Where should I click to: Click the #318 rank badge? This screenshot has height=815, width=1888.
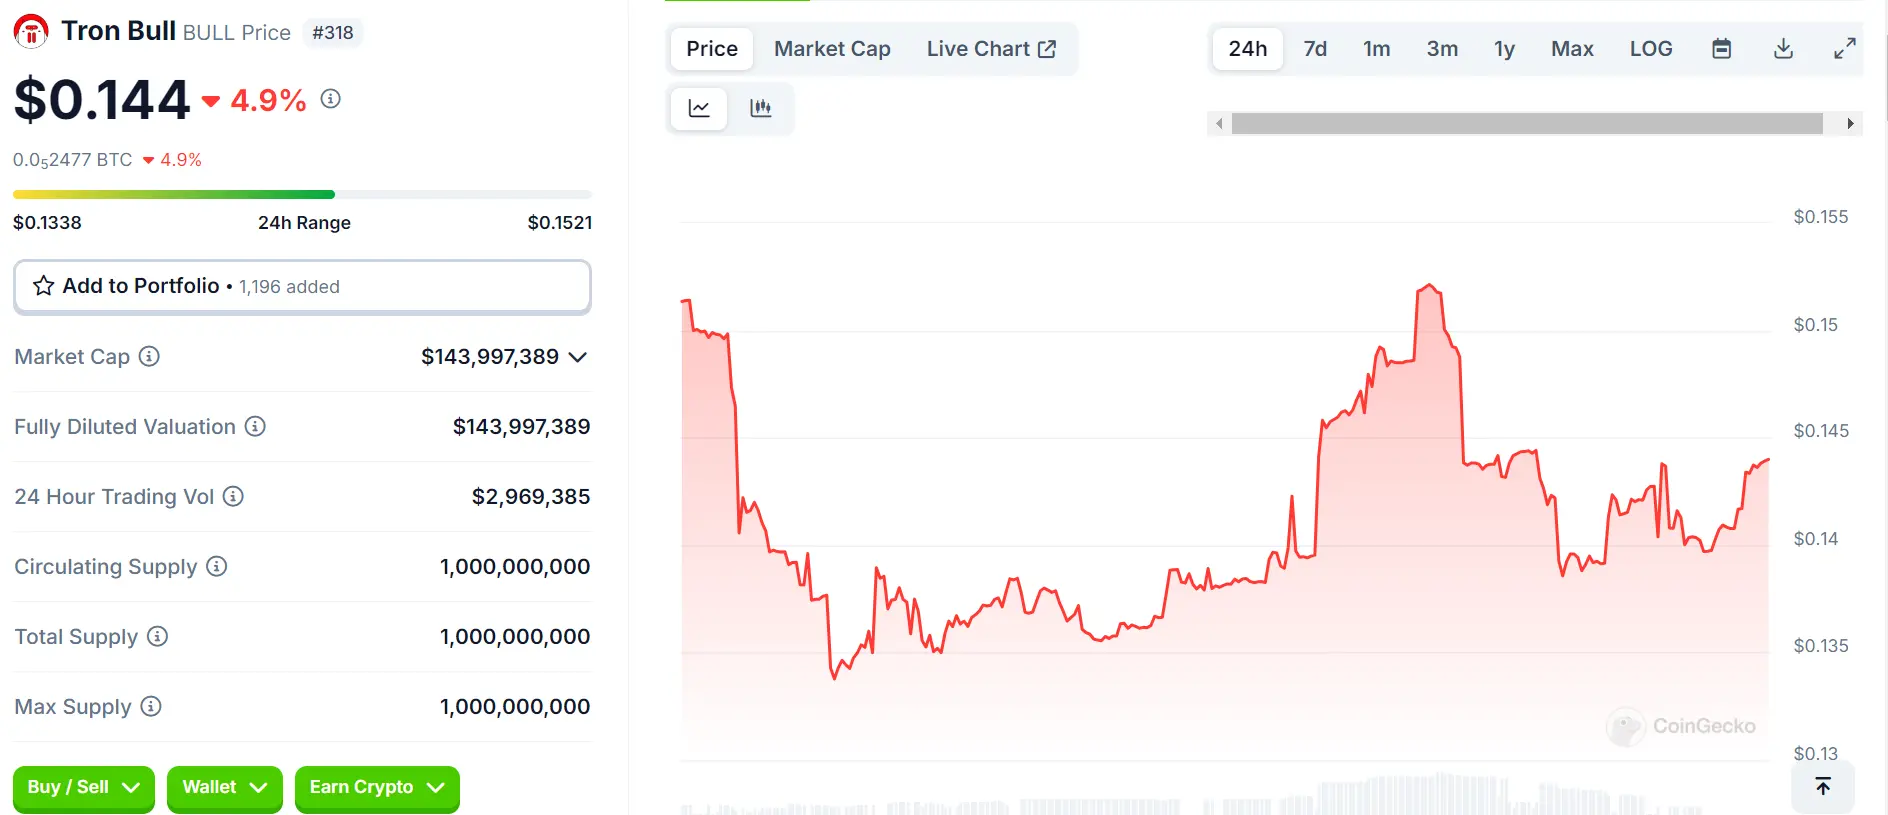(x=333, y=33)
